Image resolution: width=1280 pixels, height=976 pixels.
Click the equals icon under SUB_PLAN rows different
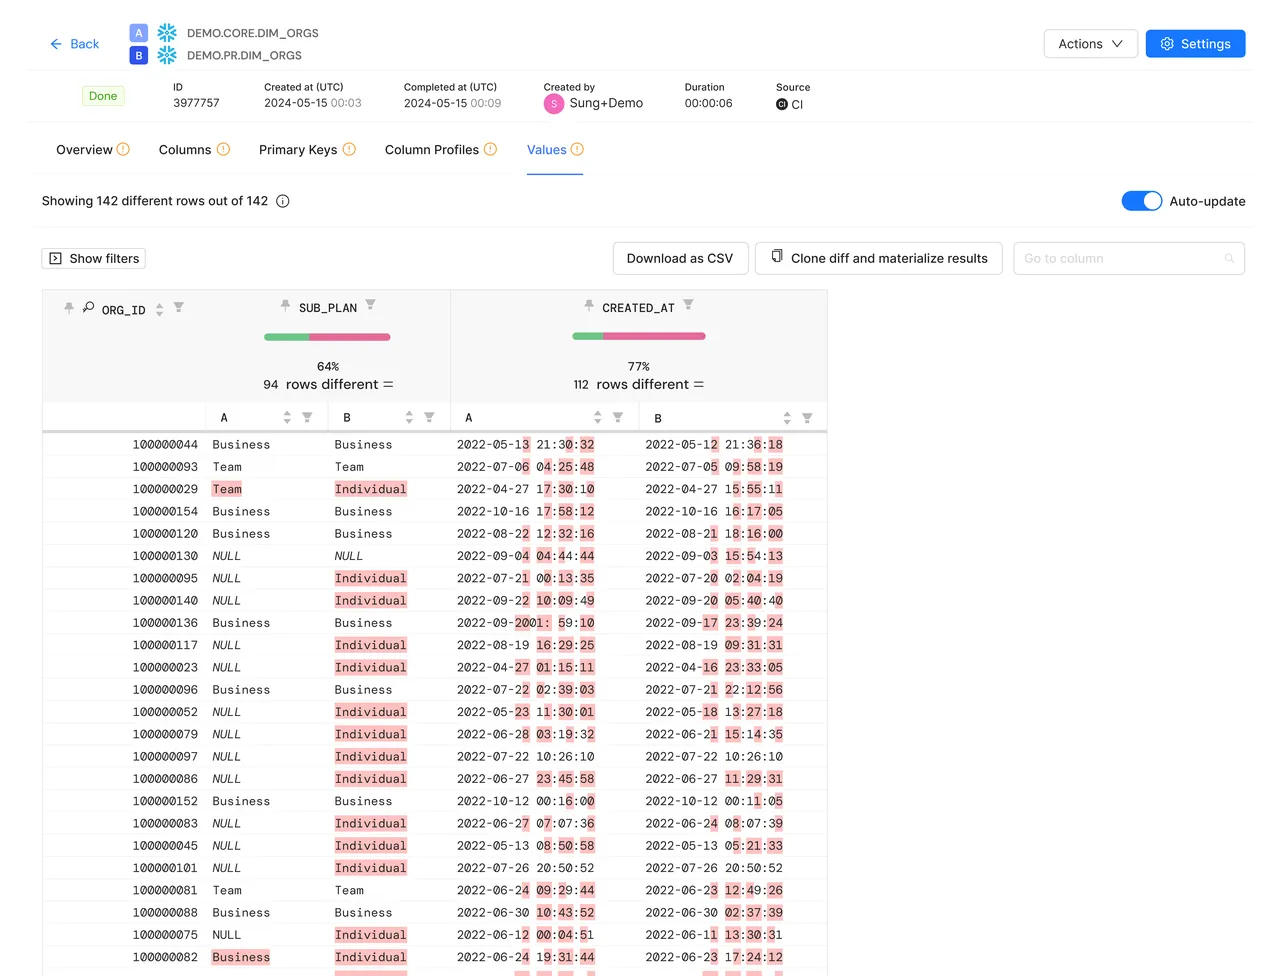point(388,385)
